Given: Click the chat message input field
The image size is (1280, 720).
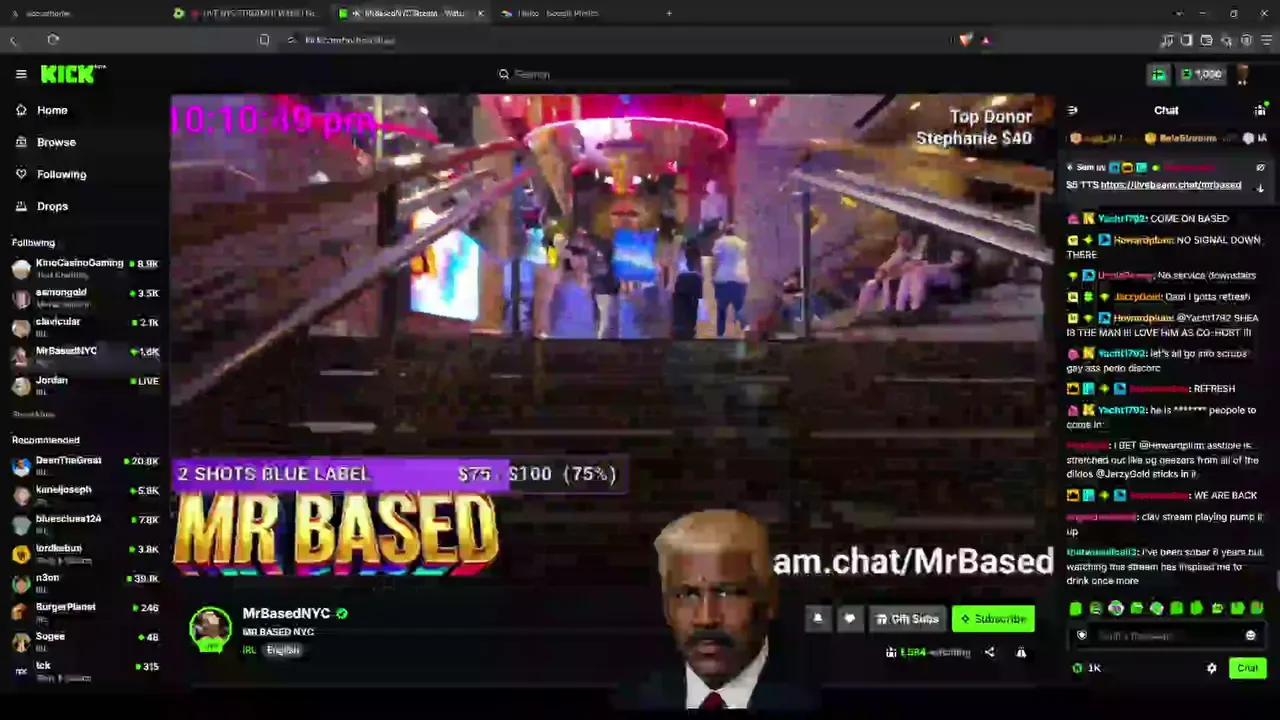Looking at the screenshot, I should click(x=1168, y=636).
